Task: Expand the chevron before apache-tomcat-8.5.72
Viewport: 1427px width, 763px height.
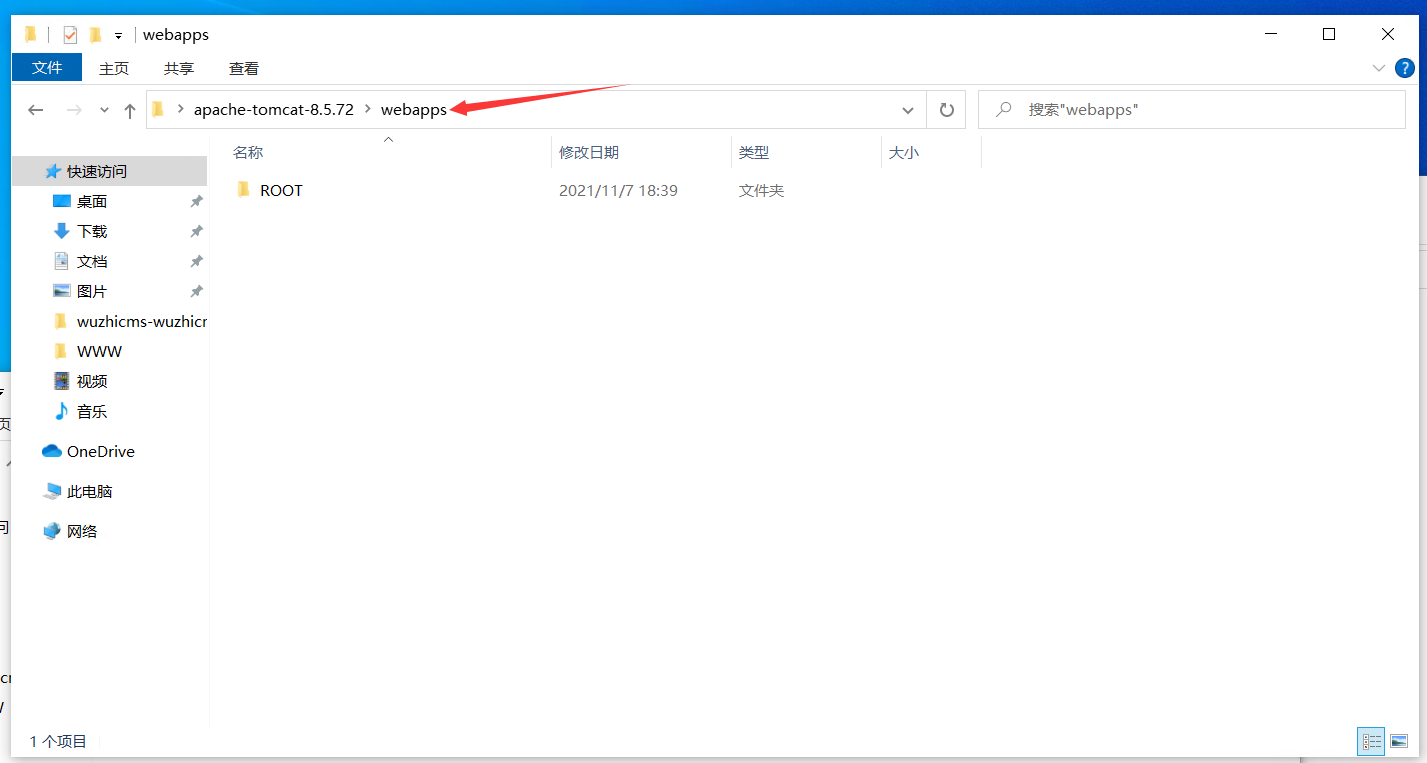Action: (181, 110)
